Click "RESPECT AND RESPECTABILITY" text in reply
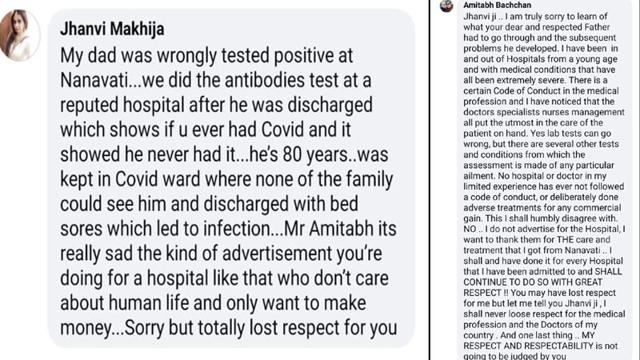 528,346
